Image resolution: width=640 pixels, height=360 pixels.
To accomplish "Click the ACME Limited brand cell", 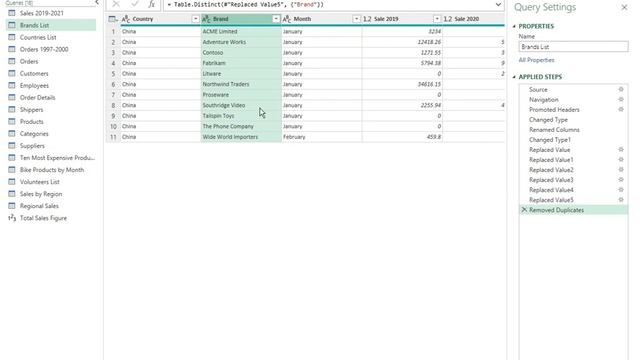I will tap(241, 31).
